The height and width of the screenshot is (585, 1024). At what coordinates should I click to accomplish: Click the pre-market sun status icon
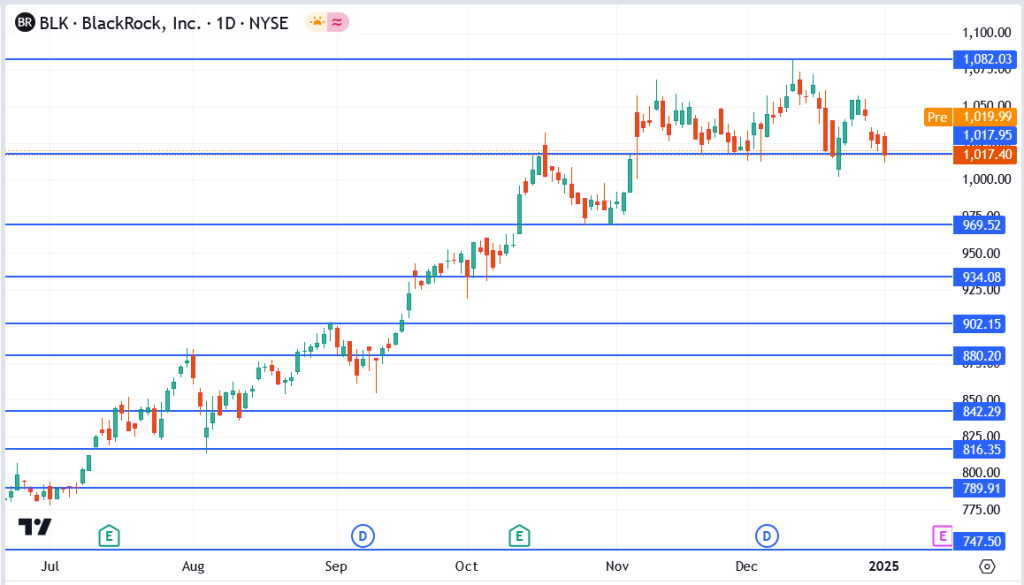click(x=316, y=21)
